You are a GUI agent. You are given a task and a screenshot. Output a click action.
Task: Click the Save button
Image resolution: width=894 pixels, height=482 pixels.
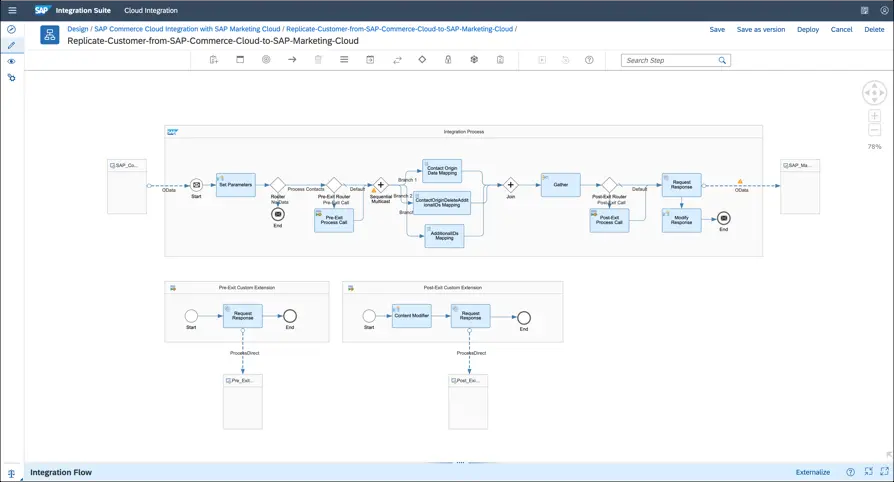(717, 30)
